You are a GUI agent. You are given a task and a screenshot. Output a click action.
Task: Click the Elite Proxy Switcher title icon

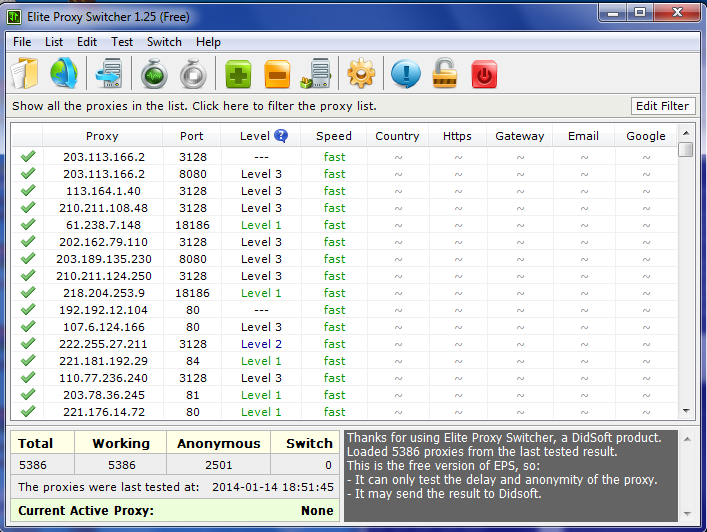coord(14,17)
